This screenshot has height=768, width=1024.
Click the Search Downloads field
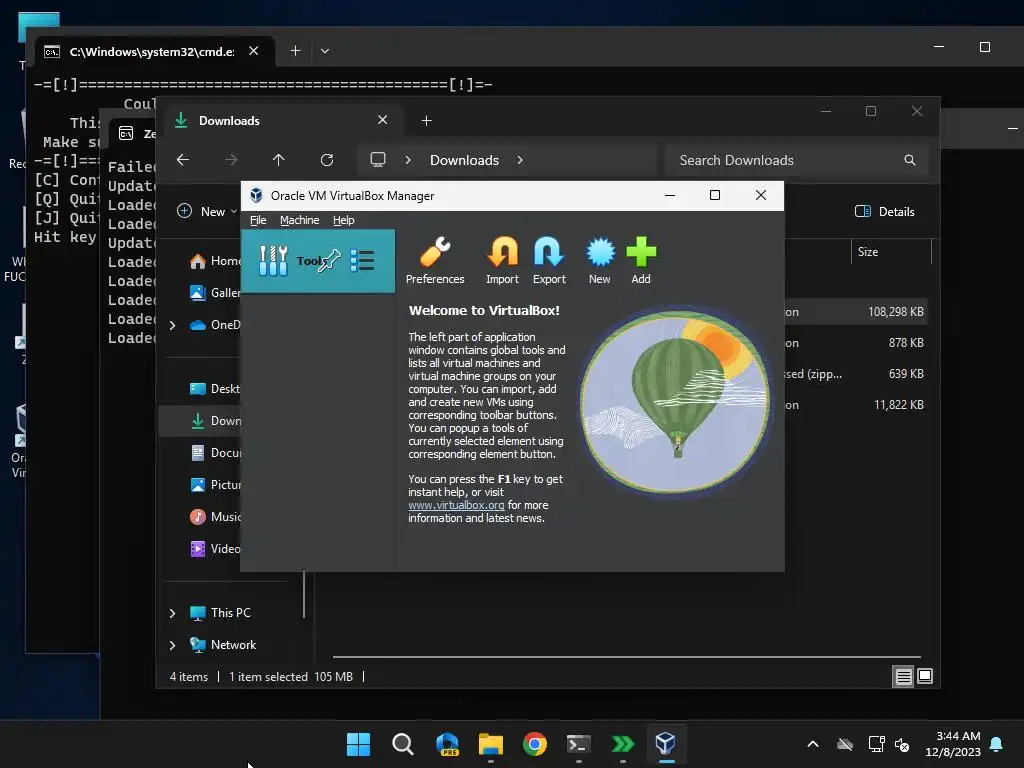point(796,160)
